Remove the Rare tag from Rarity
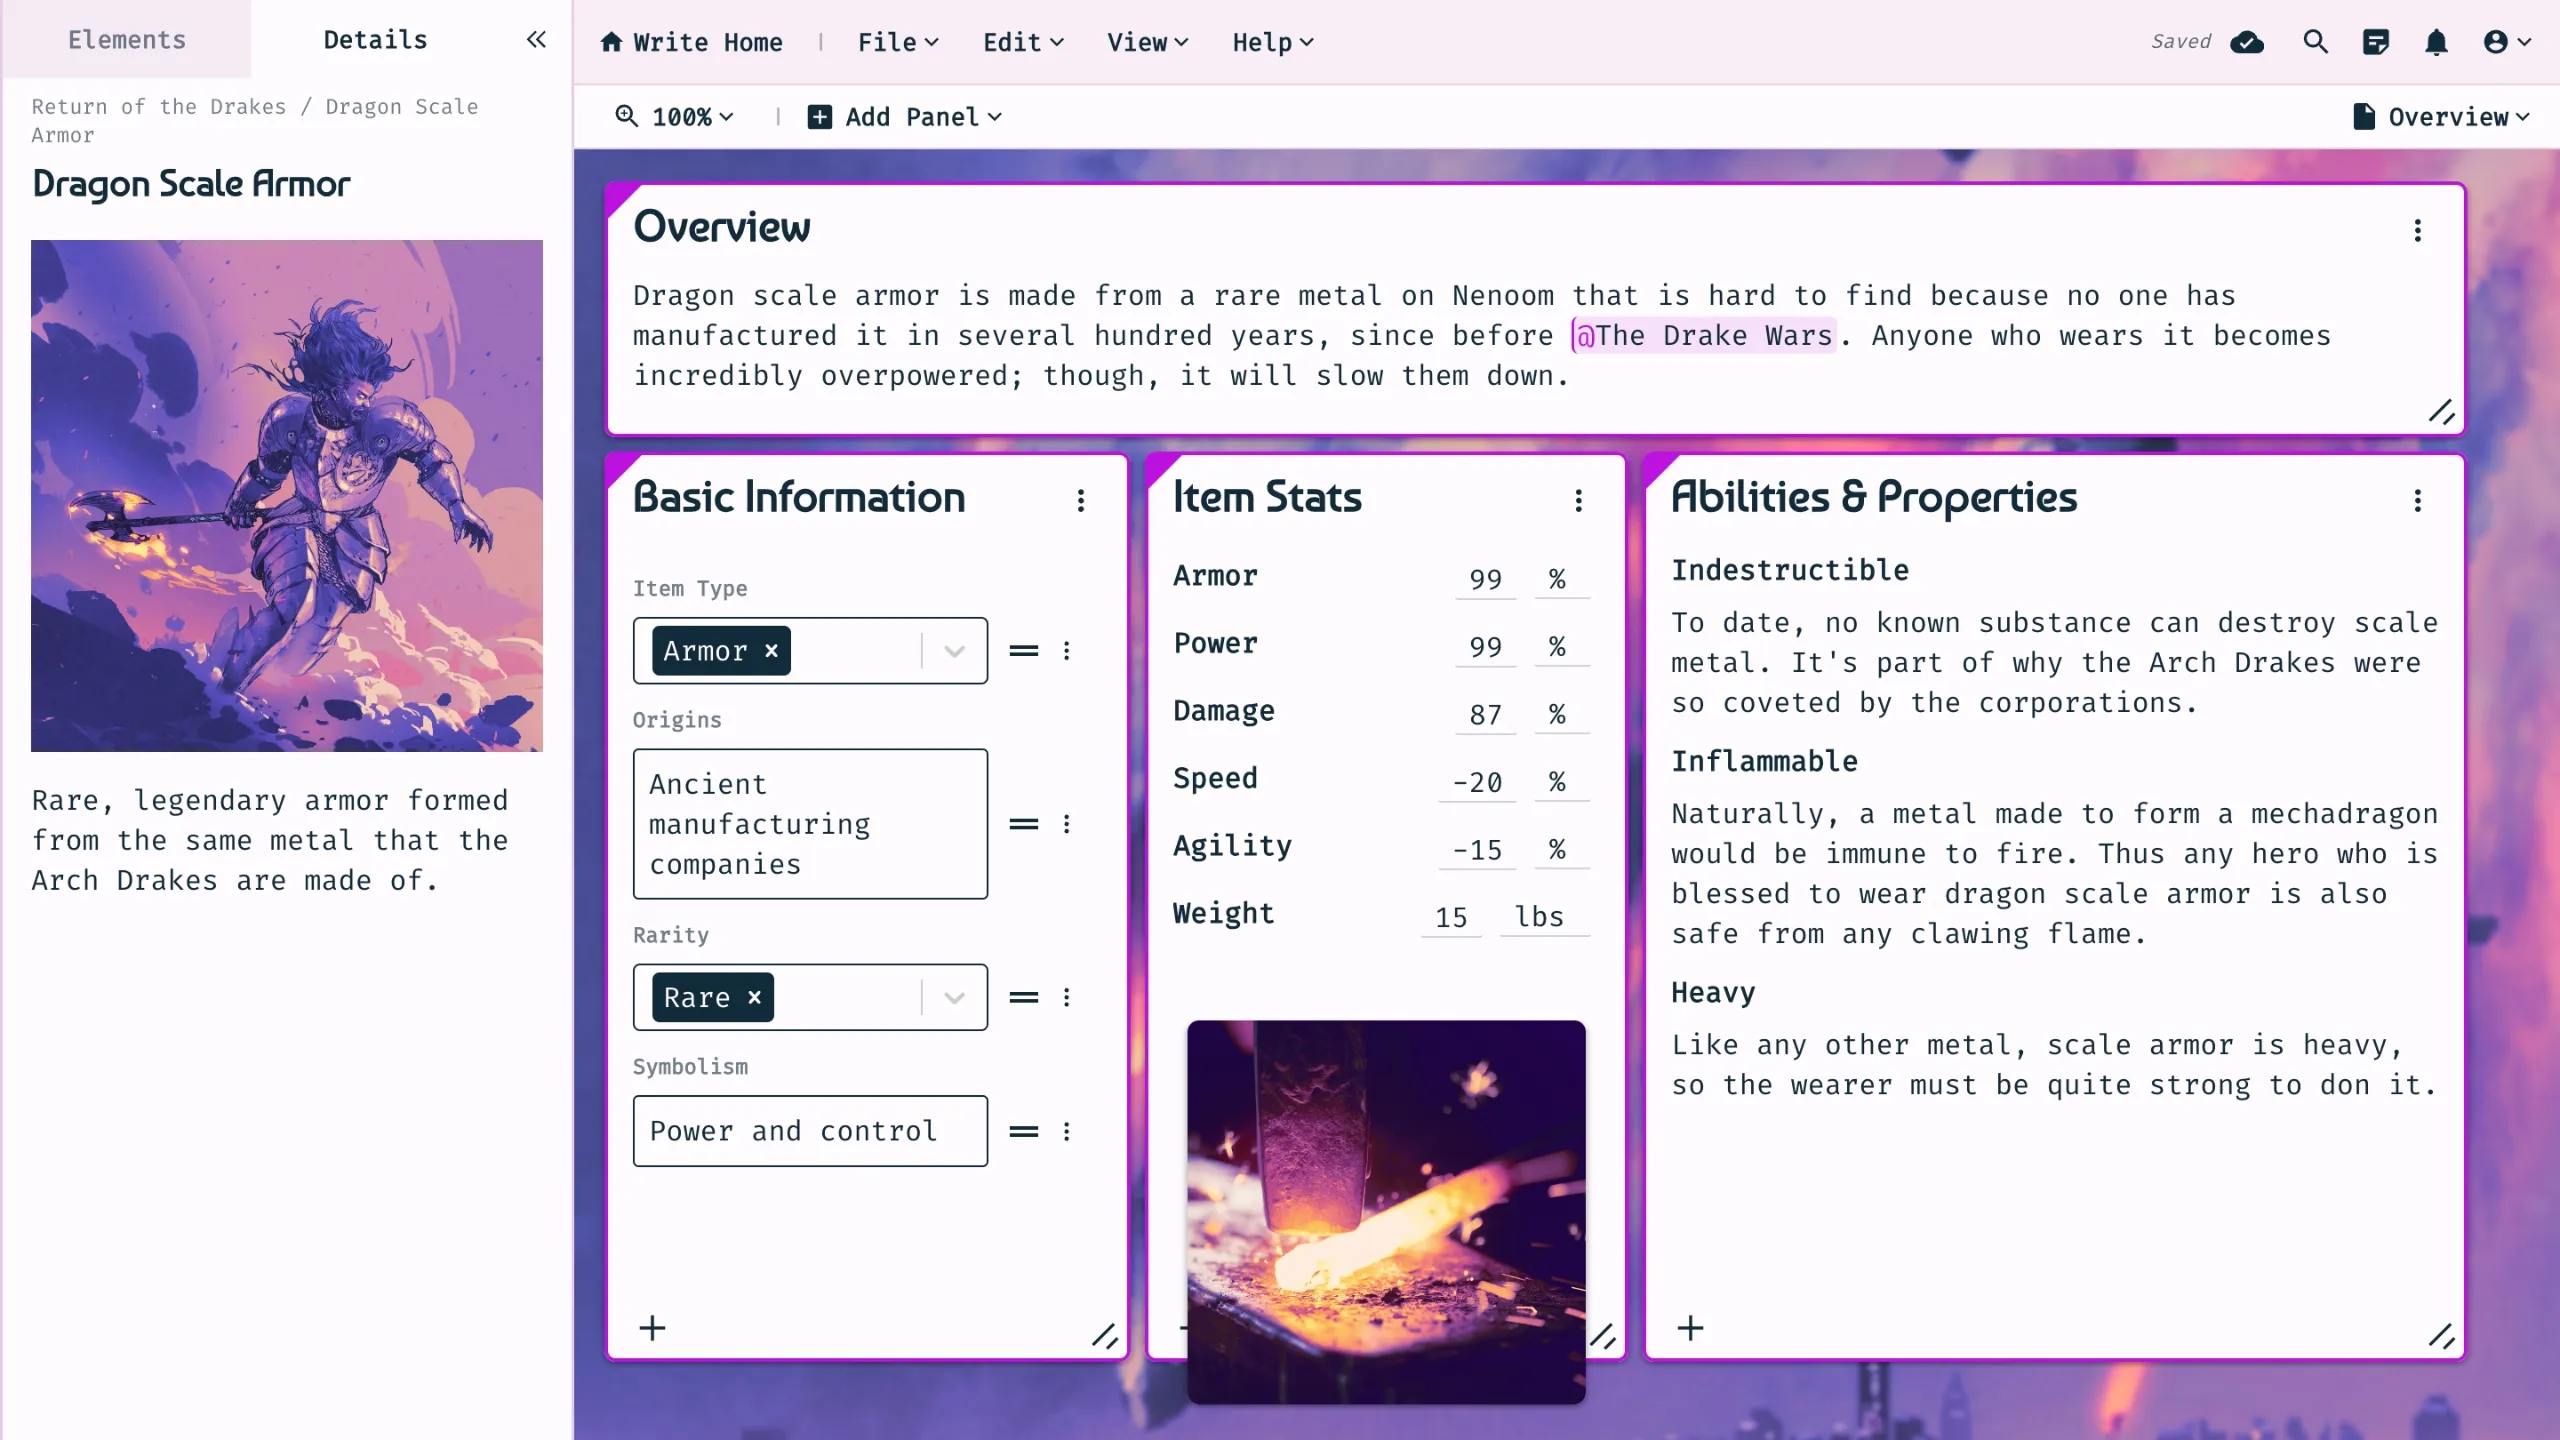Screen dimensions: 2560x1440 click(x=755, y=998)
